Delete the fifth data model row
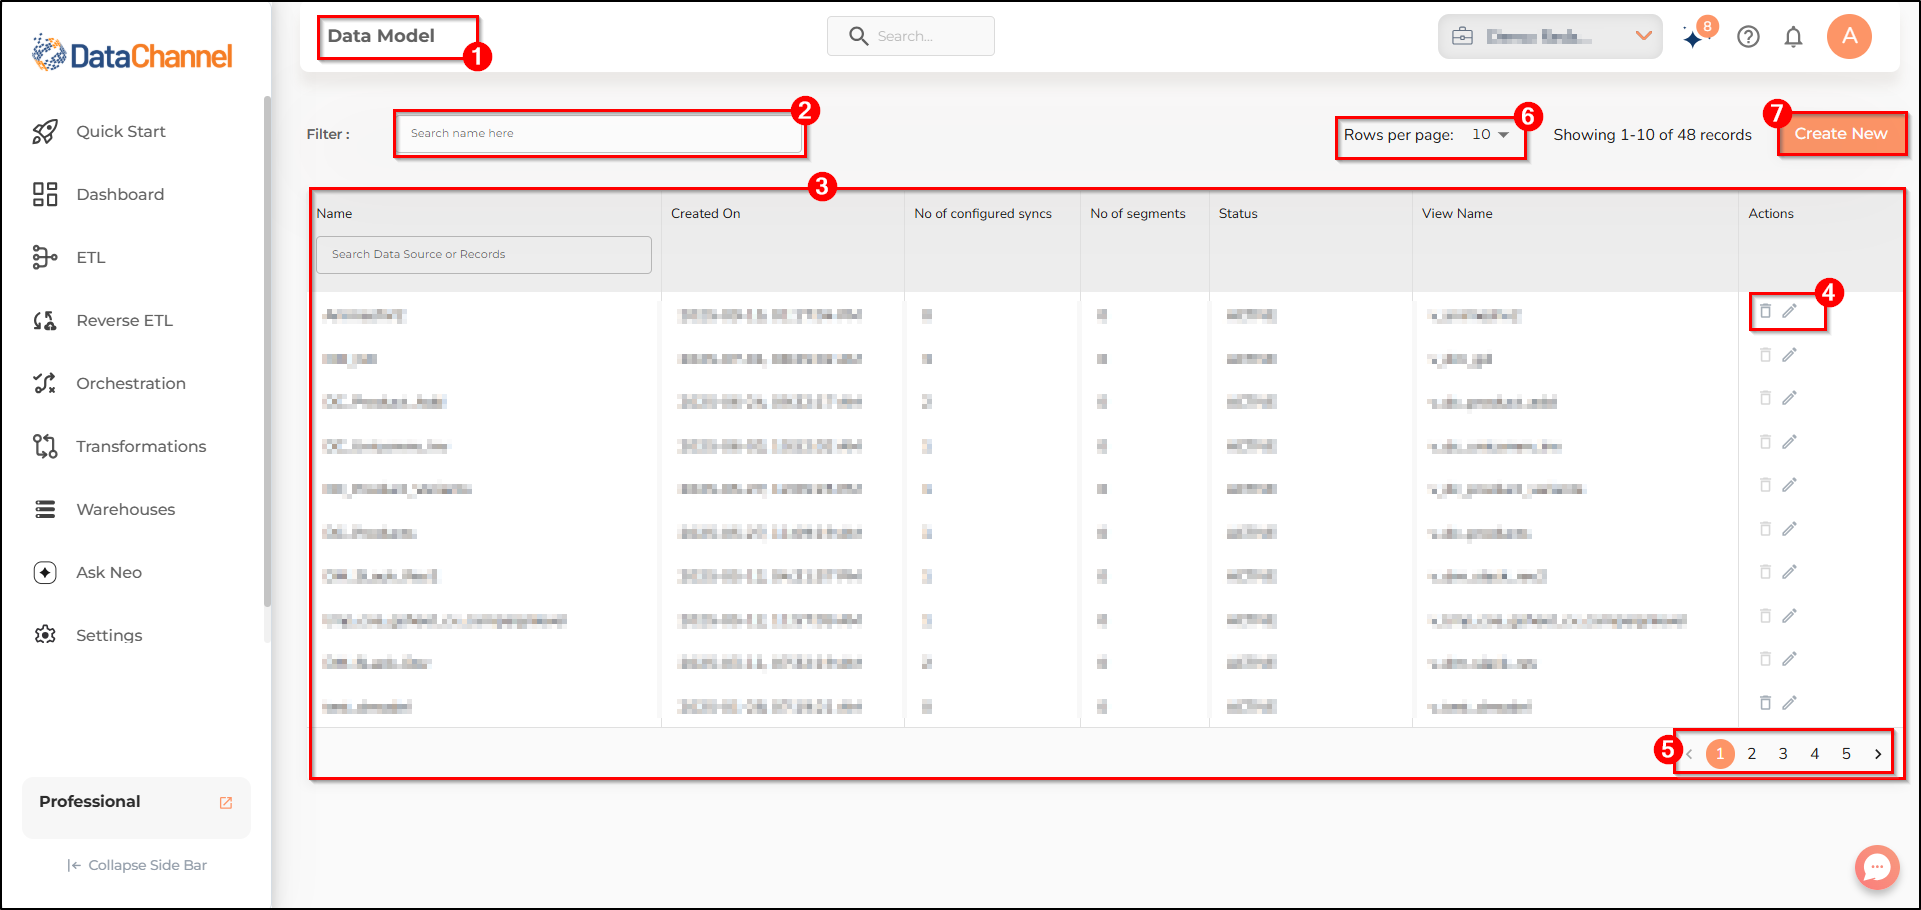Viewport: 1921px width, 910px height. [1766, 485]
